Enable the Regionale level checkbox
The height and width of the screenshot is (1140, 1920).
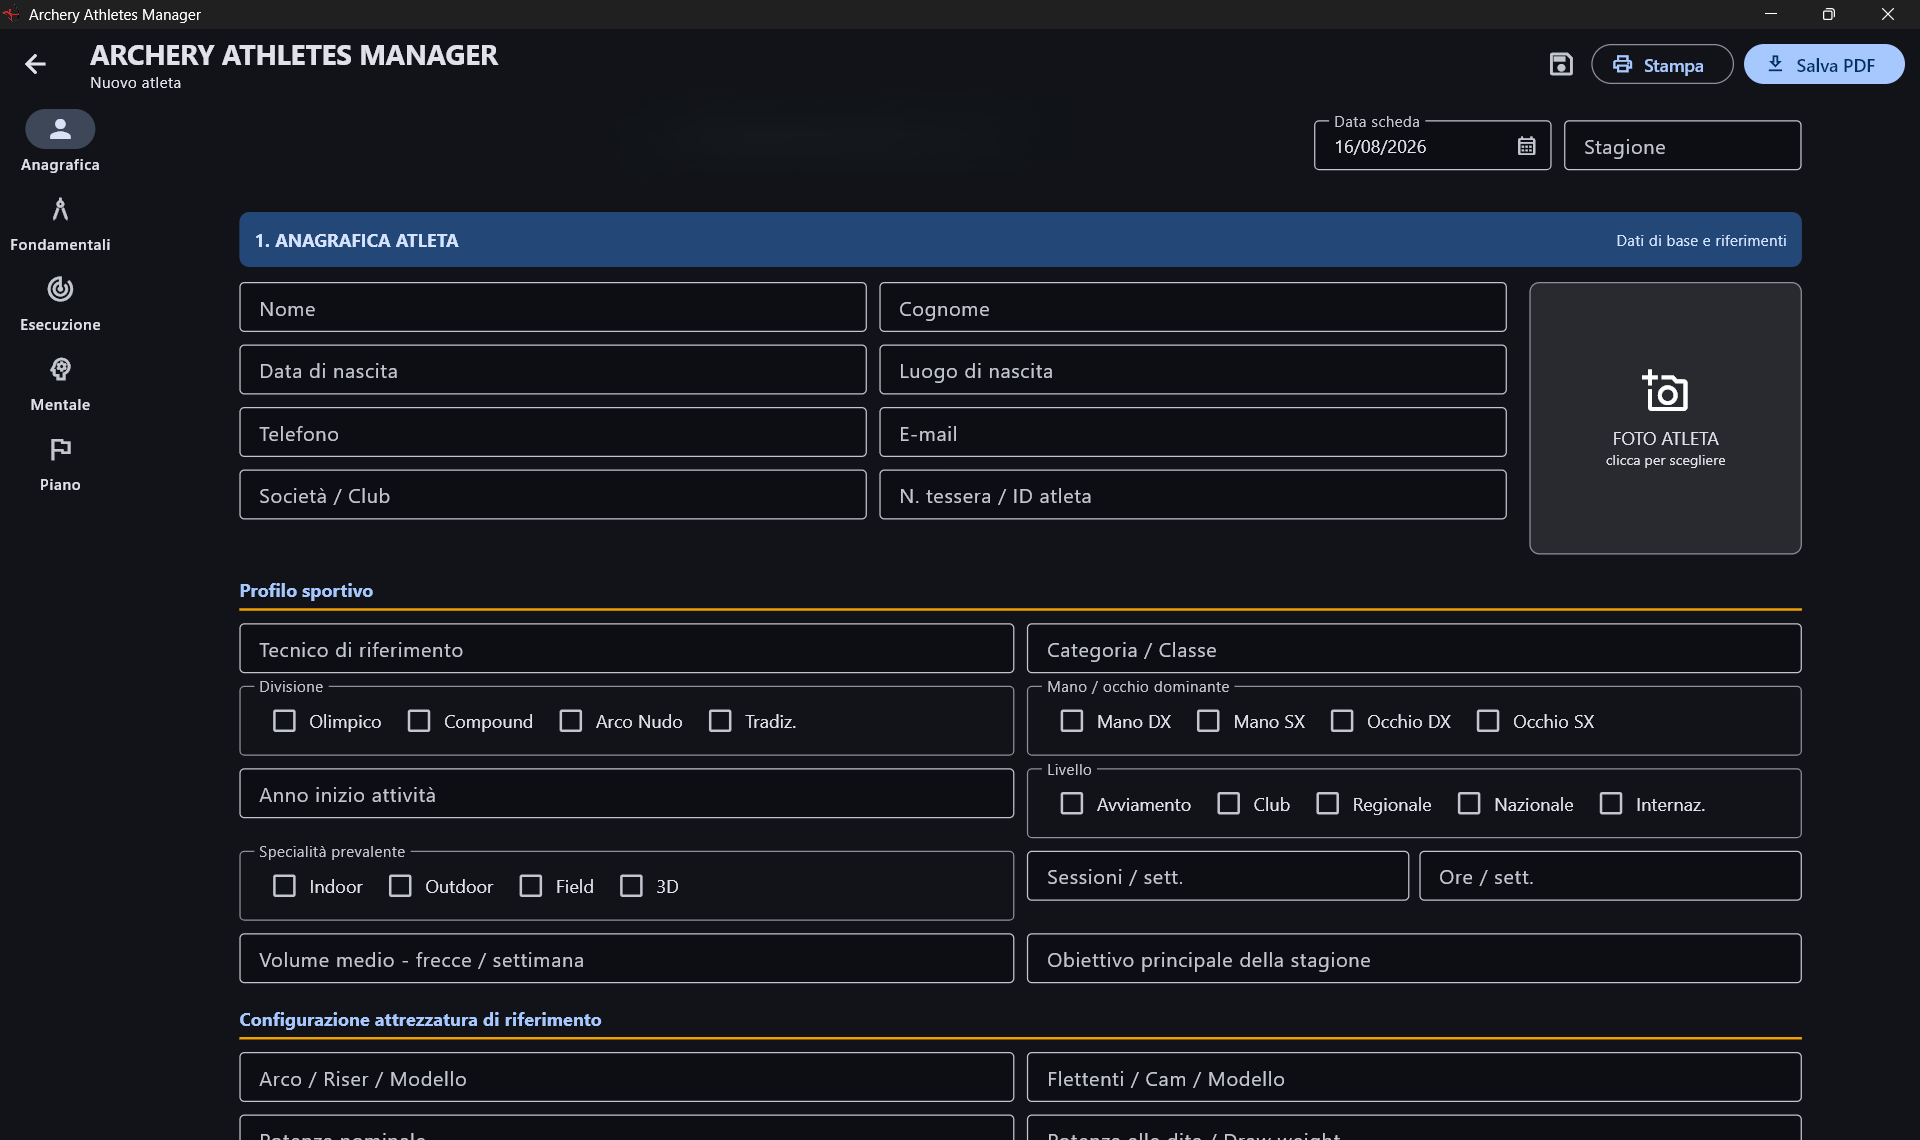click(1327, 804)
